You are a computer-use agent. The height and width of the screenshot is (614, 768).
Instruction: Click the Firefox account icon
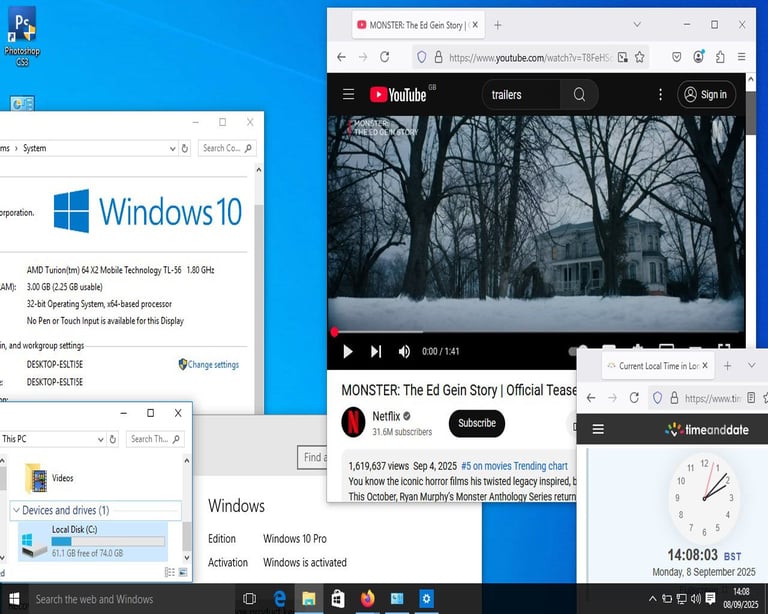point(698,57)
